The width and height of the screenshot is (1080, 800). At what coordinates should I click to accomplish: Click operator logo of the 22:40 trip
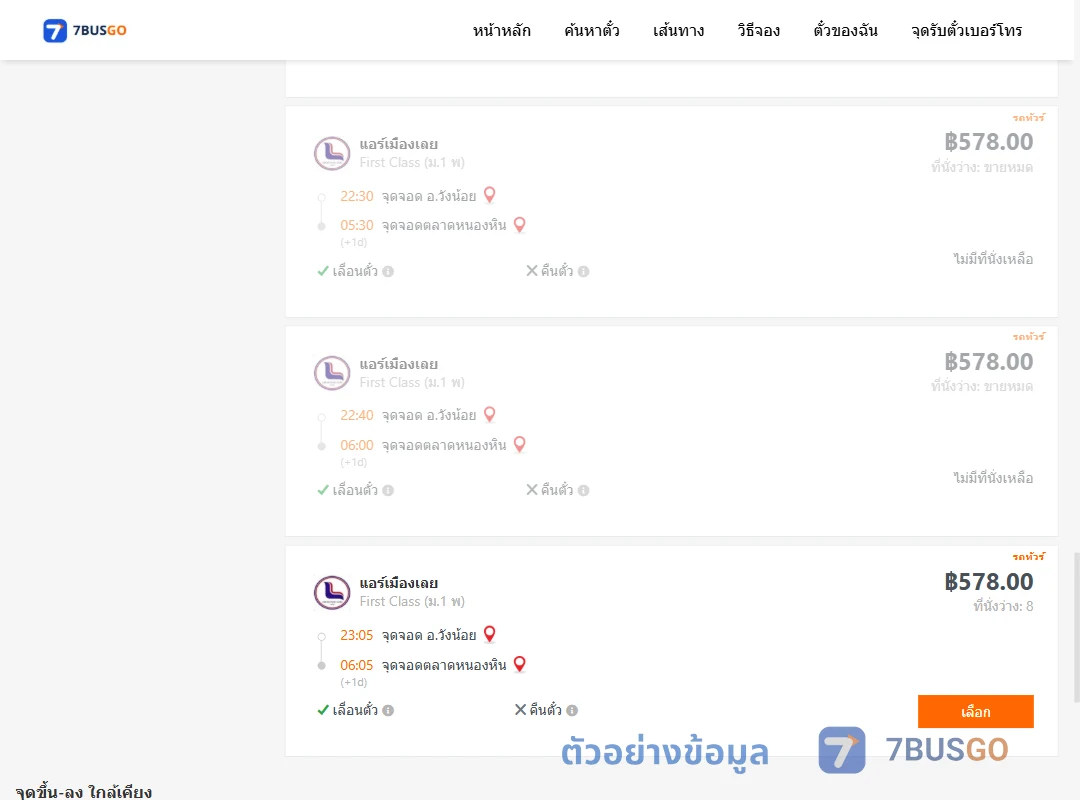pyautogui.click(x=332, y=373)
